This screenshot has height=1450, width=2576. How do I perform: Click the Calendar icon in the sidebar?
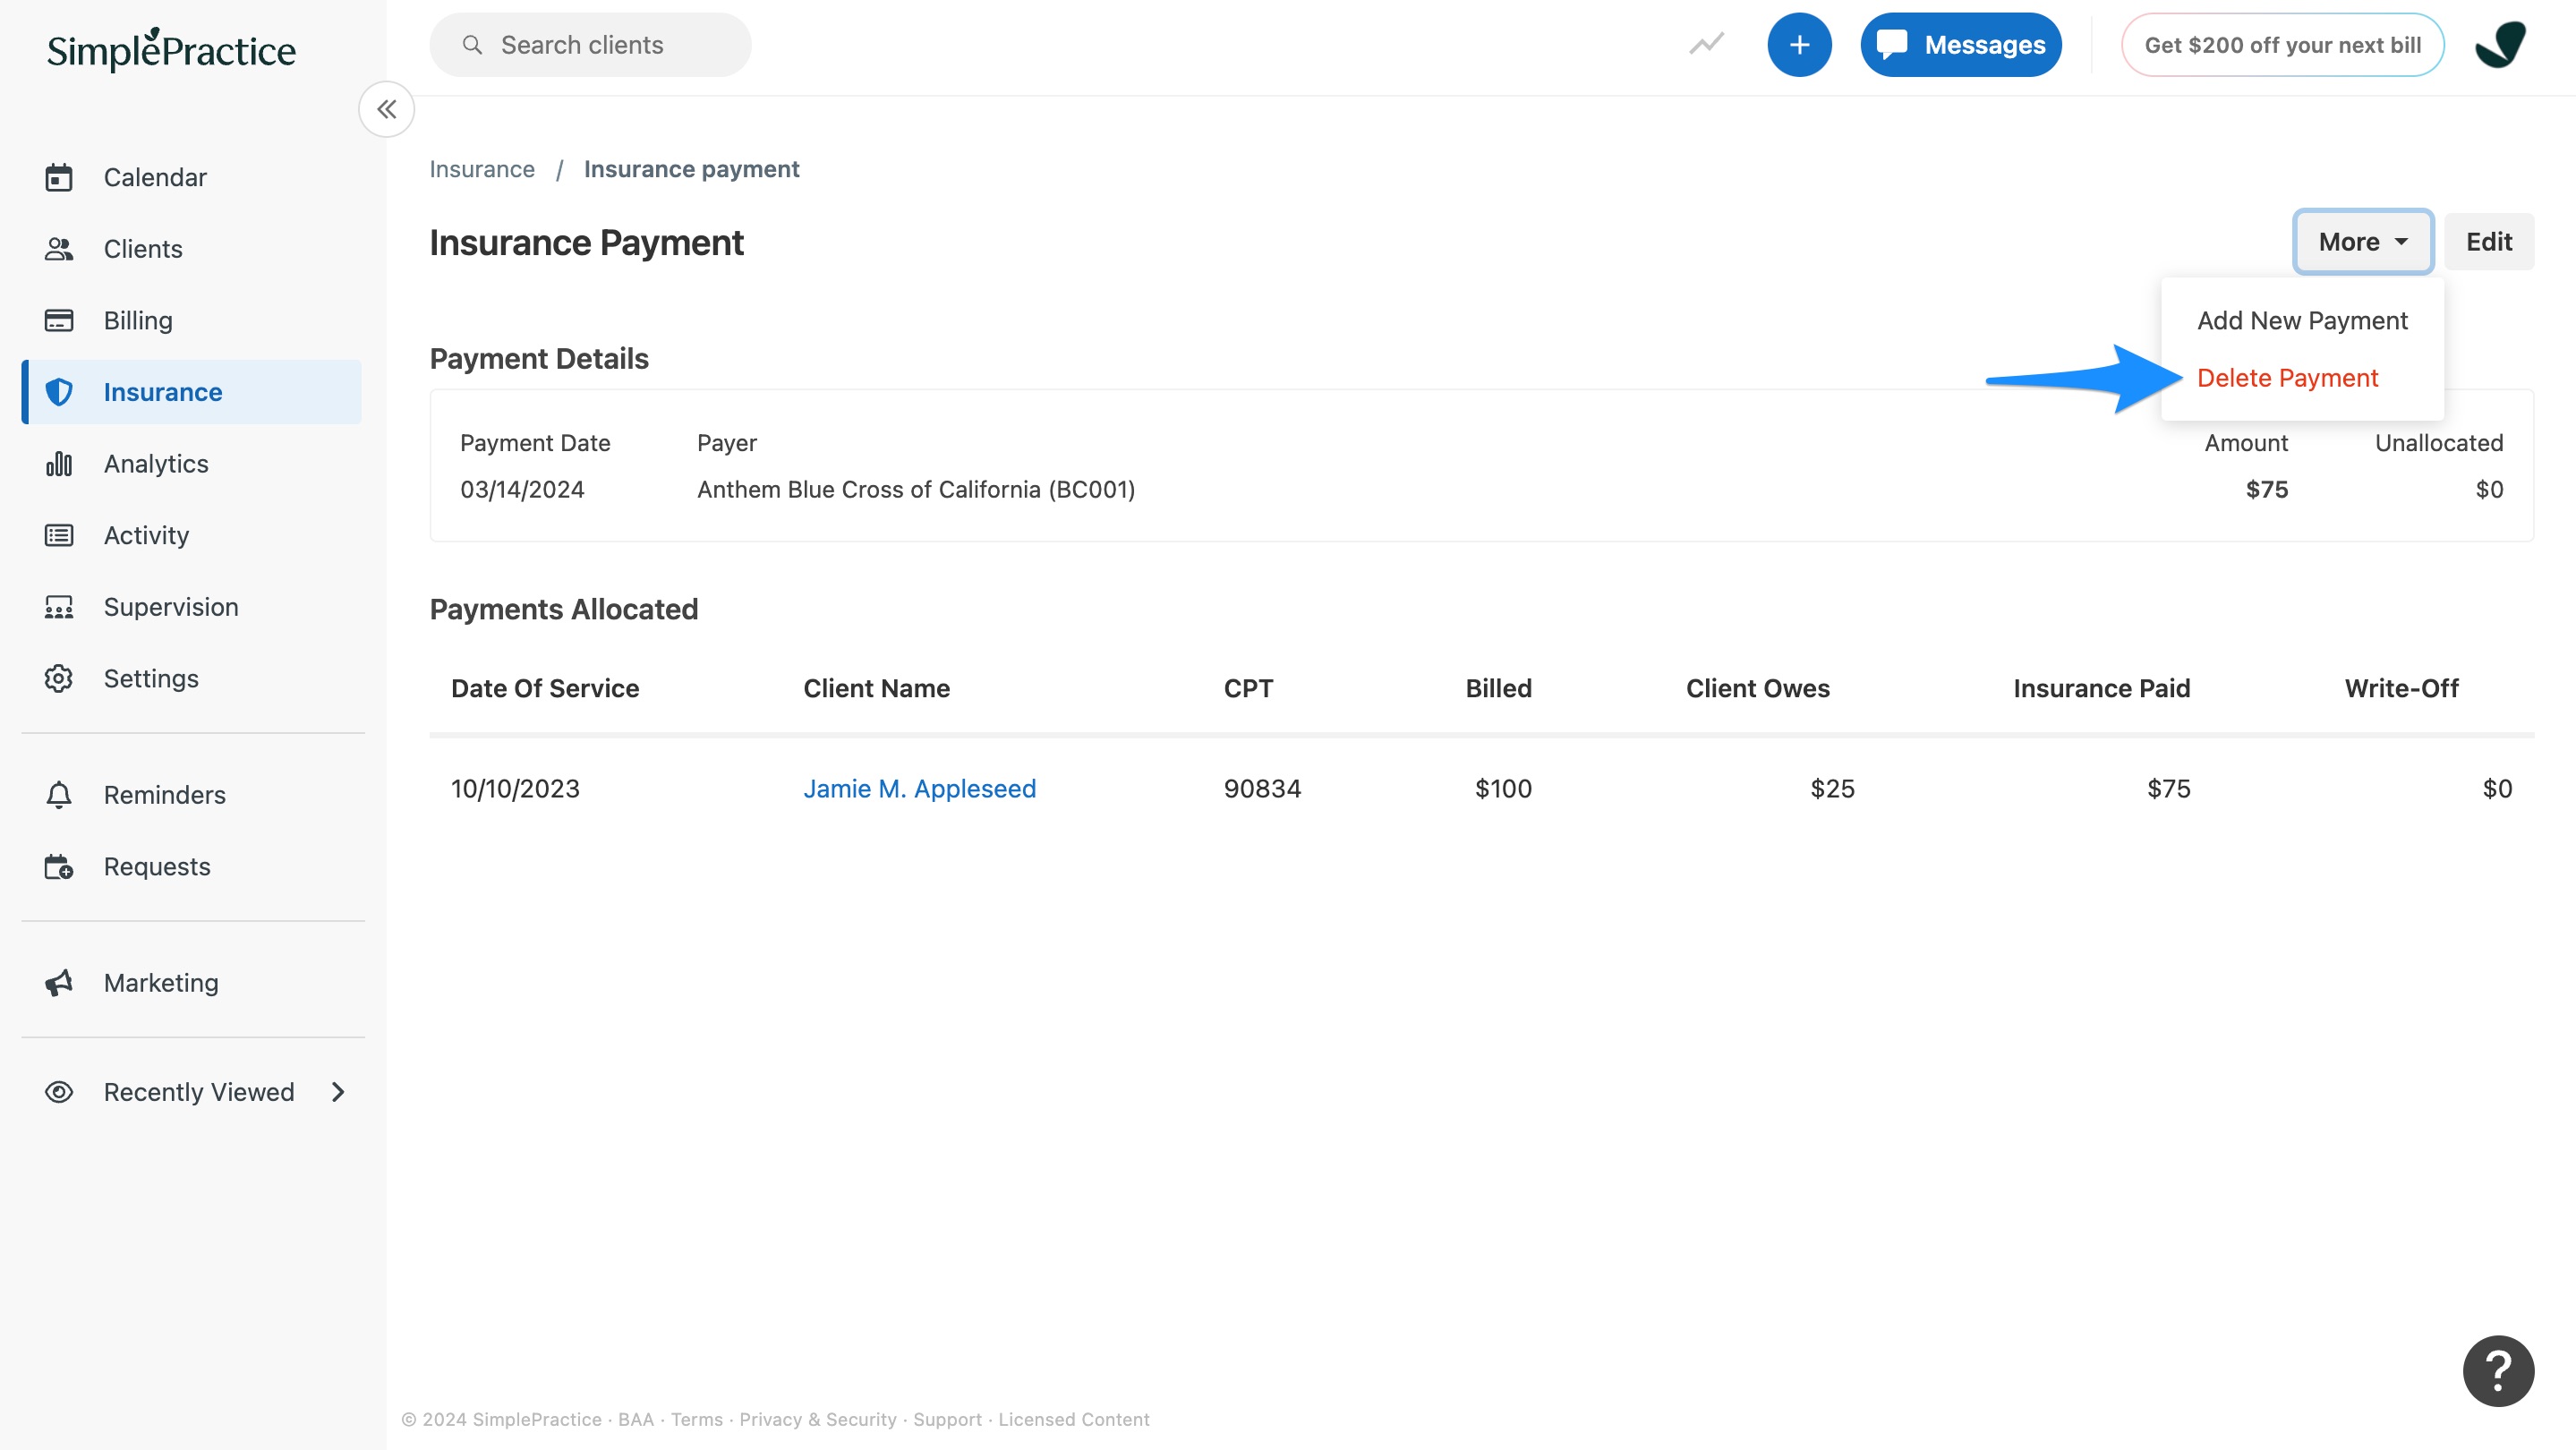tap(59, 177)
